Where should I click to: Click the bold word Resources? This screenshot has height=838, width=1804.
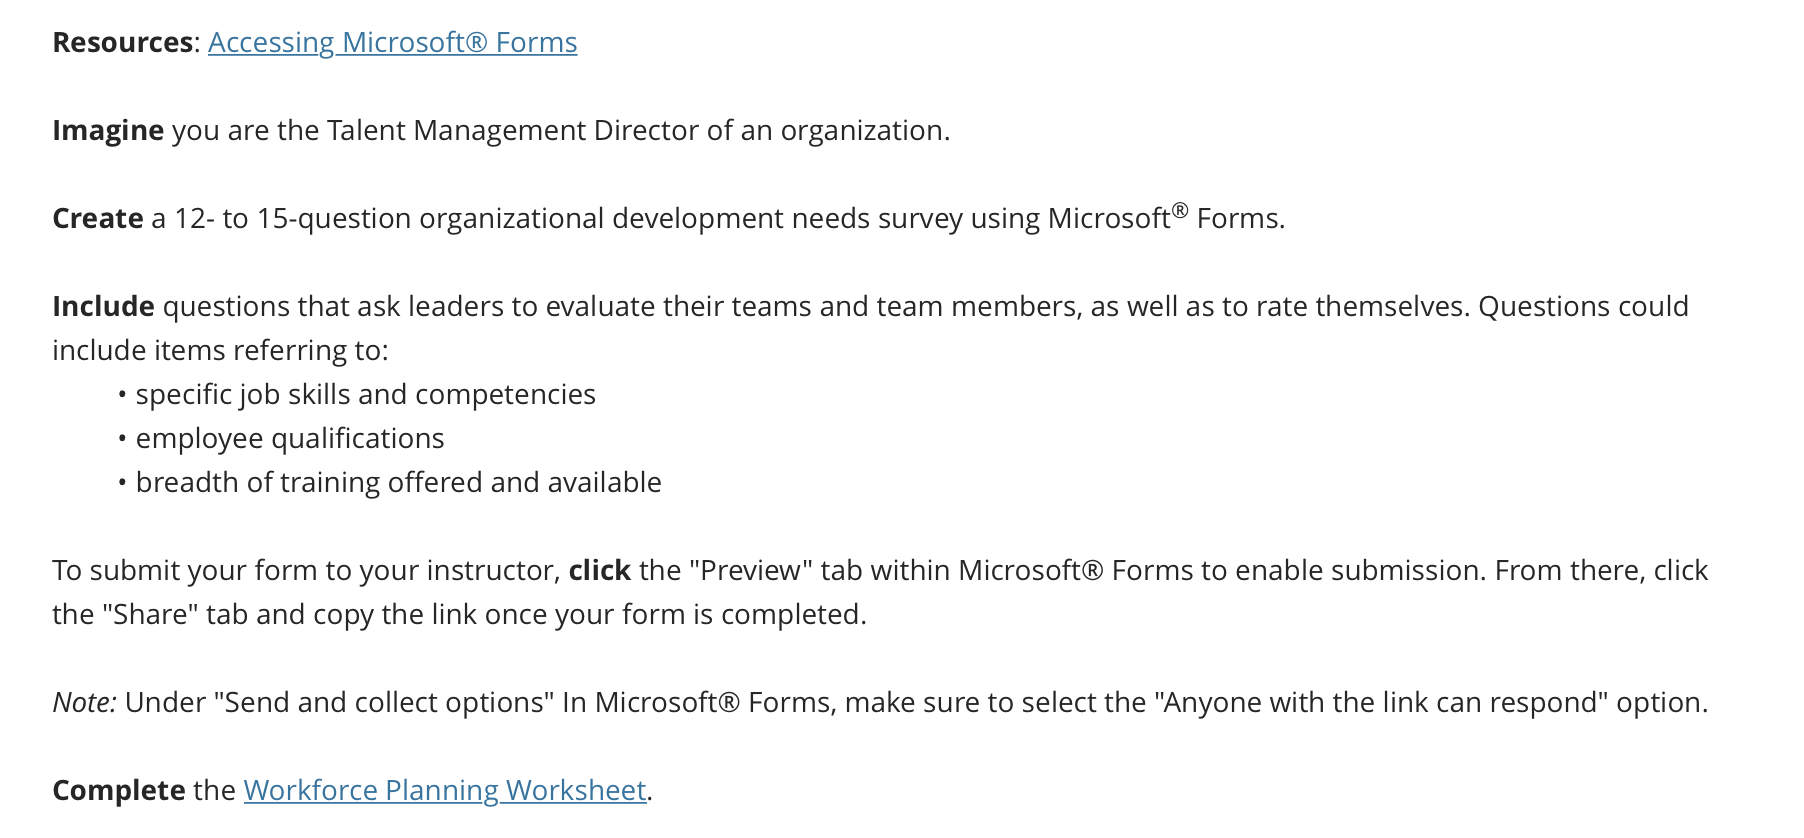123,43
